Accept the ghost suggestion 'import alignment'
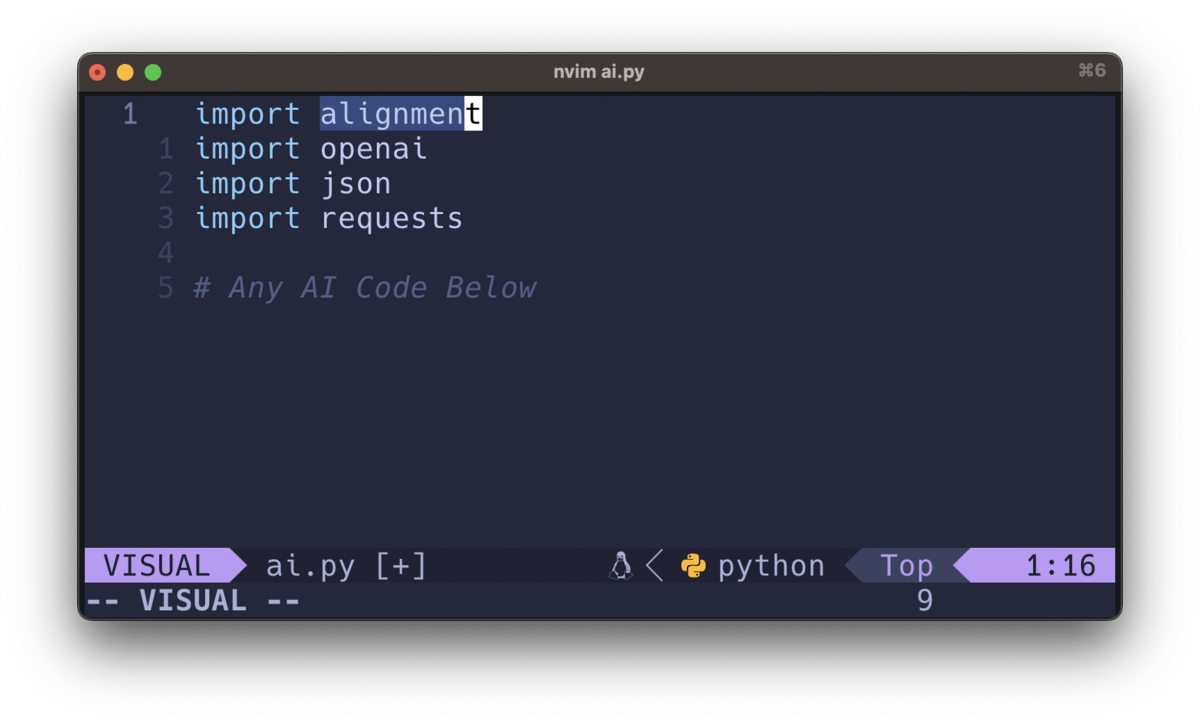Image resolution: width=1200 pixels, height=723 pixels. [x=400, y=113]
